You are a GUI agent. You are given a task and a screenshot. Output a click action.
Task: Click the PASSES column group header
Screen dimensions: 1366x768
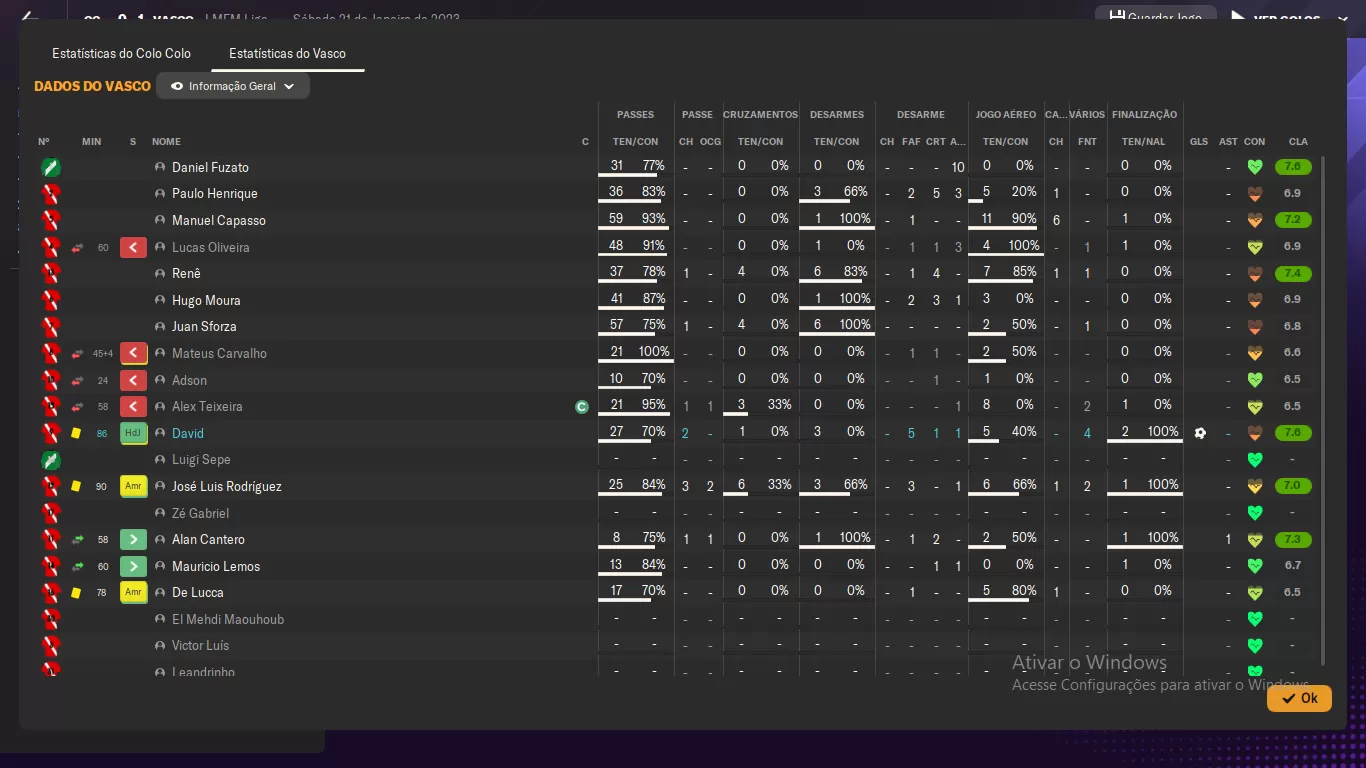[635, 115]
